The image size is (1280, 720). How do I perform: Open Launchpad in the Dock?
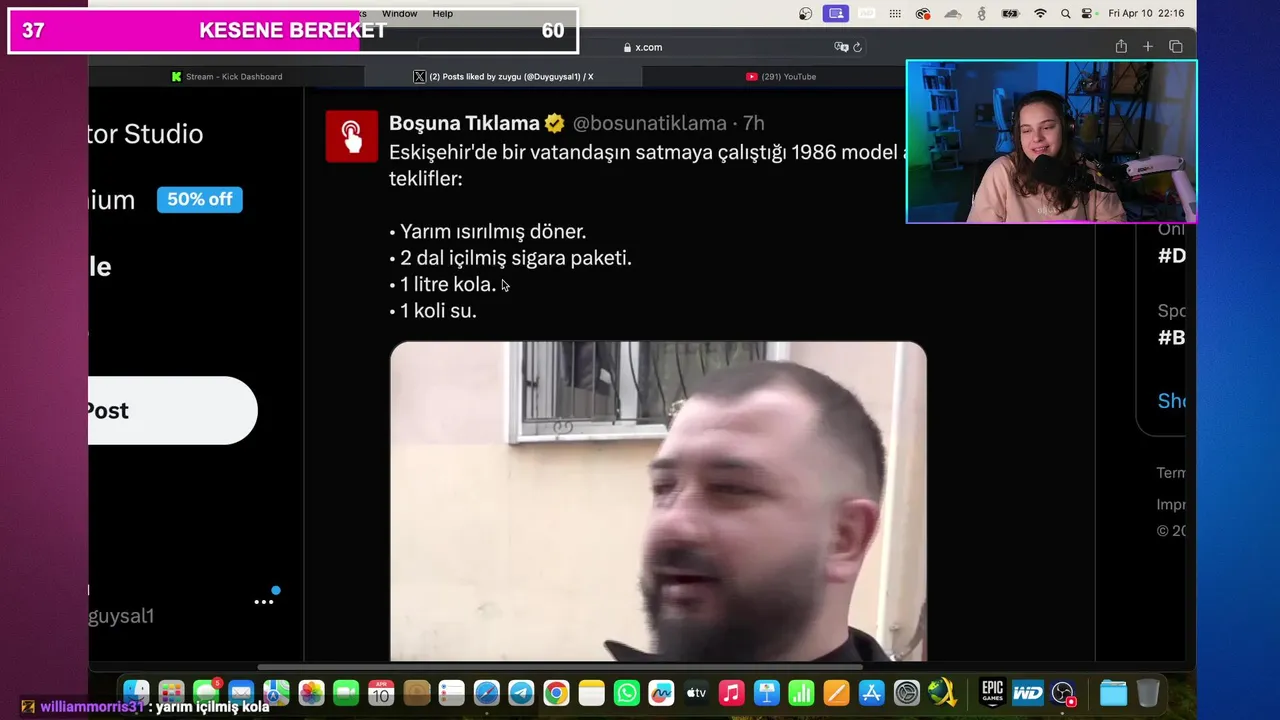pos(171,693)
